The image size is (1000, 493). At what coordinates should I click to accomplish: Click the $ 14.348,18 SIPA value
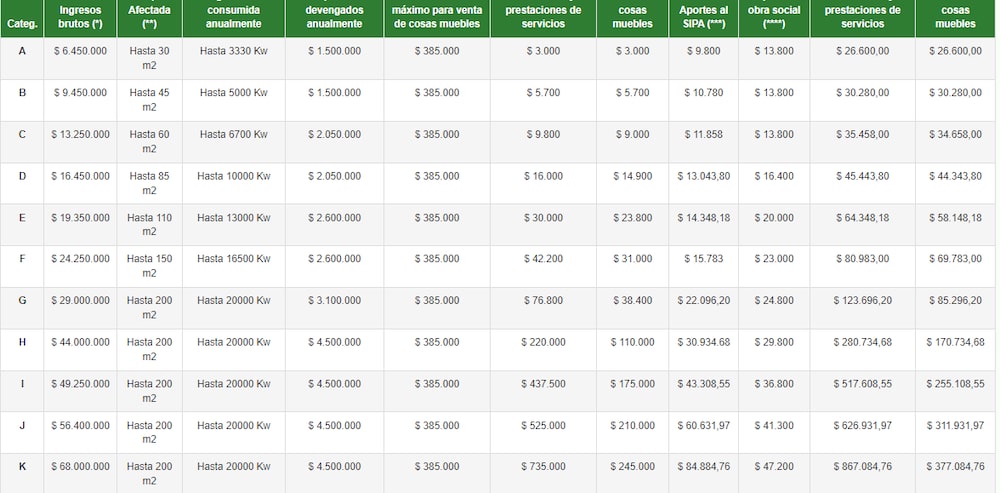[x=702, y=217]
